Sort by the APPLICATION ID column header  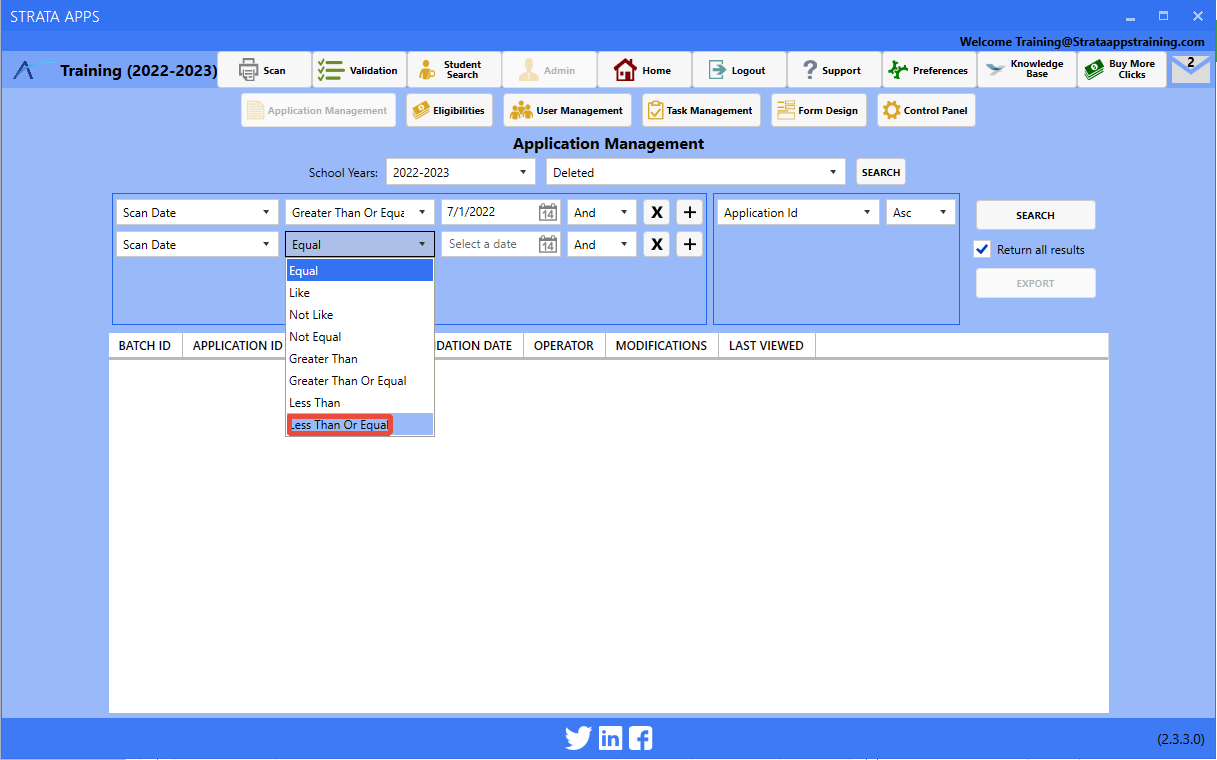click(x=236, y=346)
